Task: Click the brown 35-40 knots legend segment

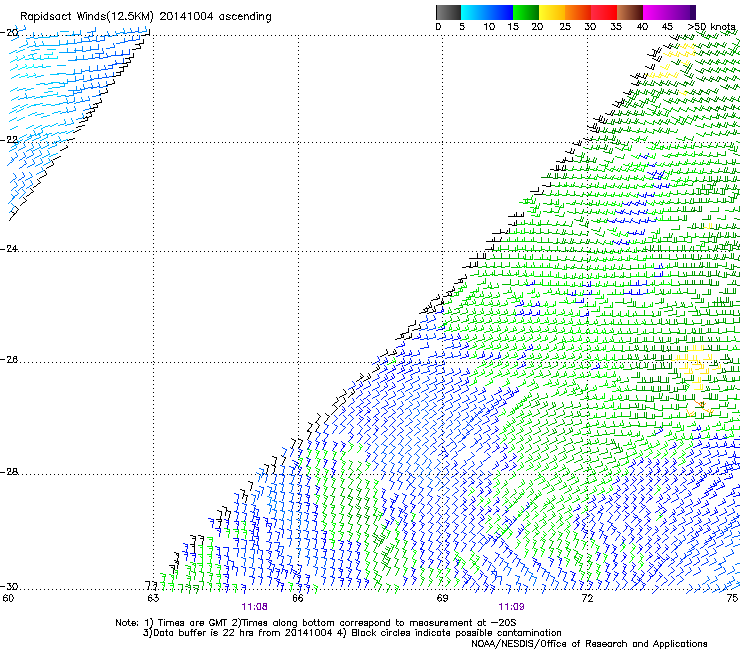Action: (630, 12)
